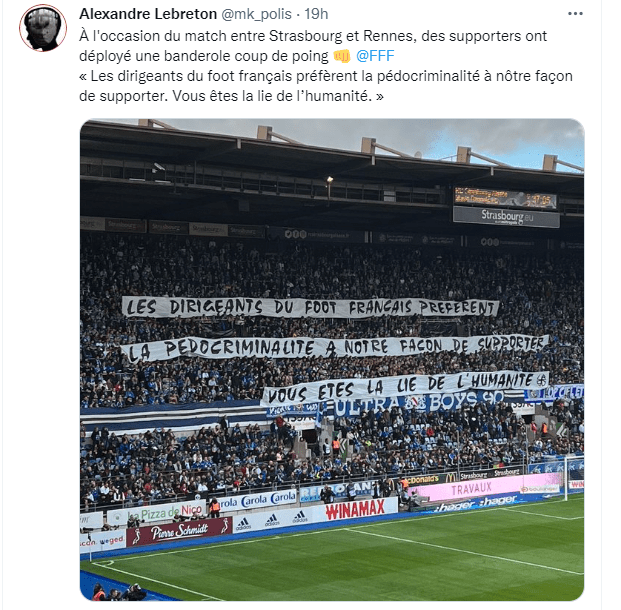Click the tweet text about Strasbourg et Rennes
The width and height of the screenshot is (621, 610).
(313, 46)
